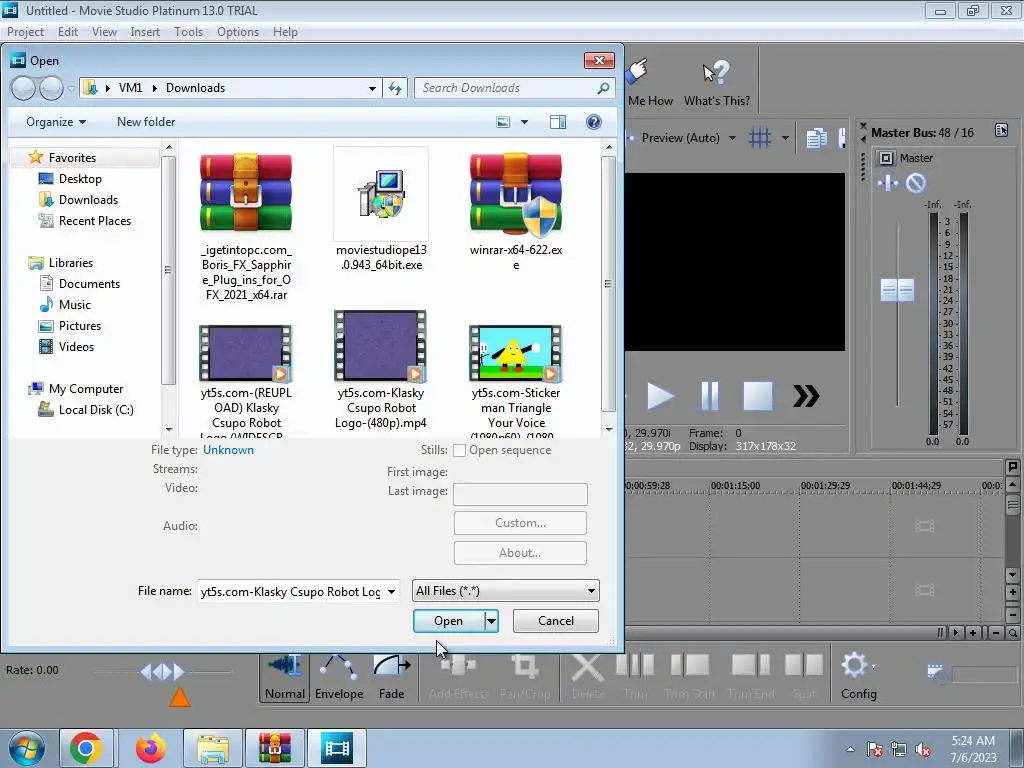Open the Edit menu
This screenshot has width=1024, height=768.
pos(67,31)
